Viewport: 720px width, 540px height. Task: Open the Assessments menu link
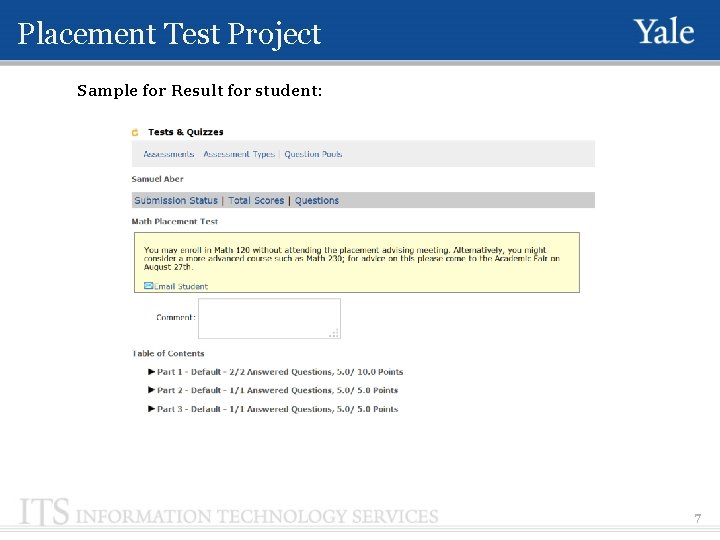point(169,154)
